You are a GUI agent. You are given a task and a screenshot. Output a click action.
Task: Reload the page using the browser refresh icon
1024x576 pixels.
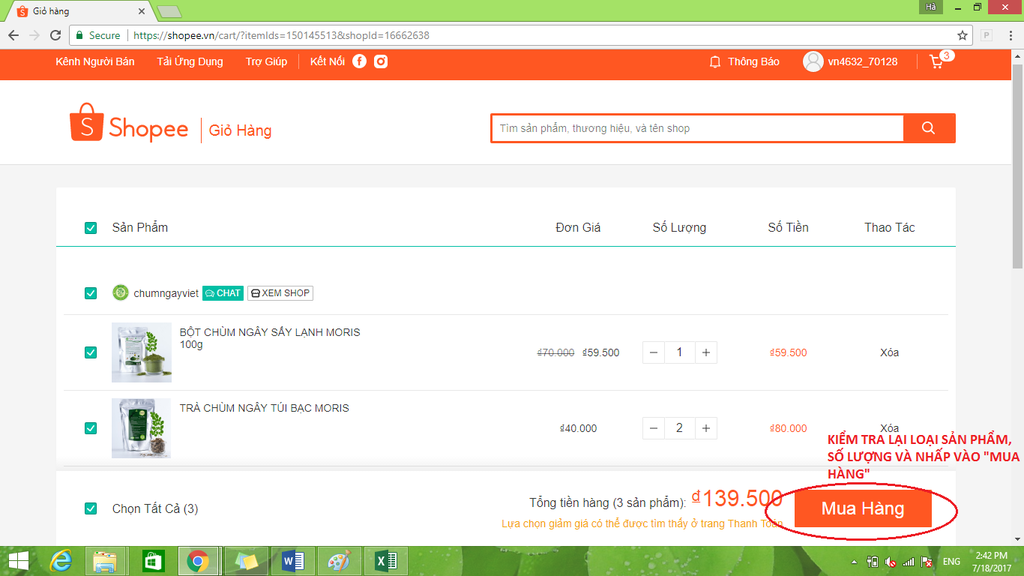click(56, 35)
